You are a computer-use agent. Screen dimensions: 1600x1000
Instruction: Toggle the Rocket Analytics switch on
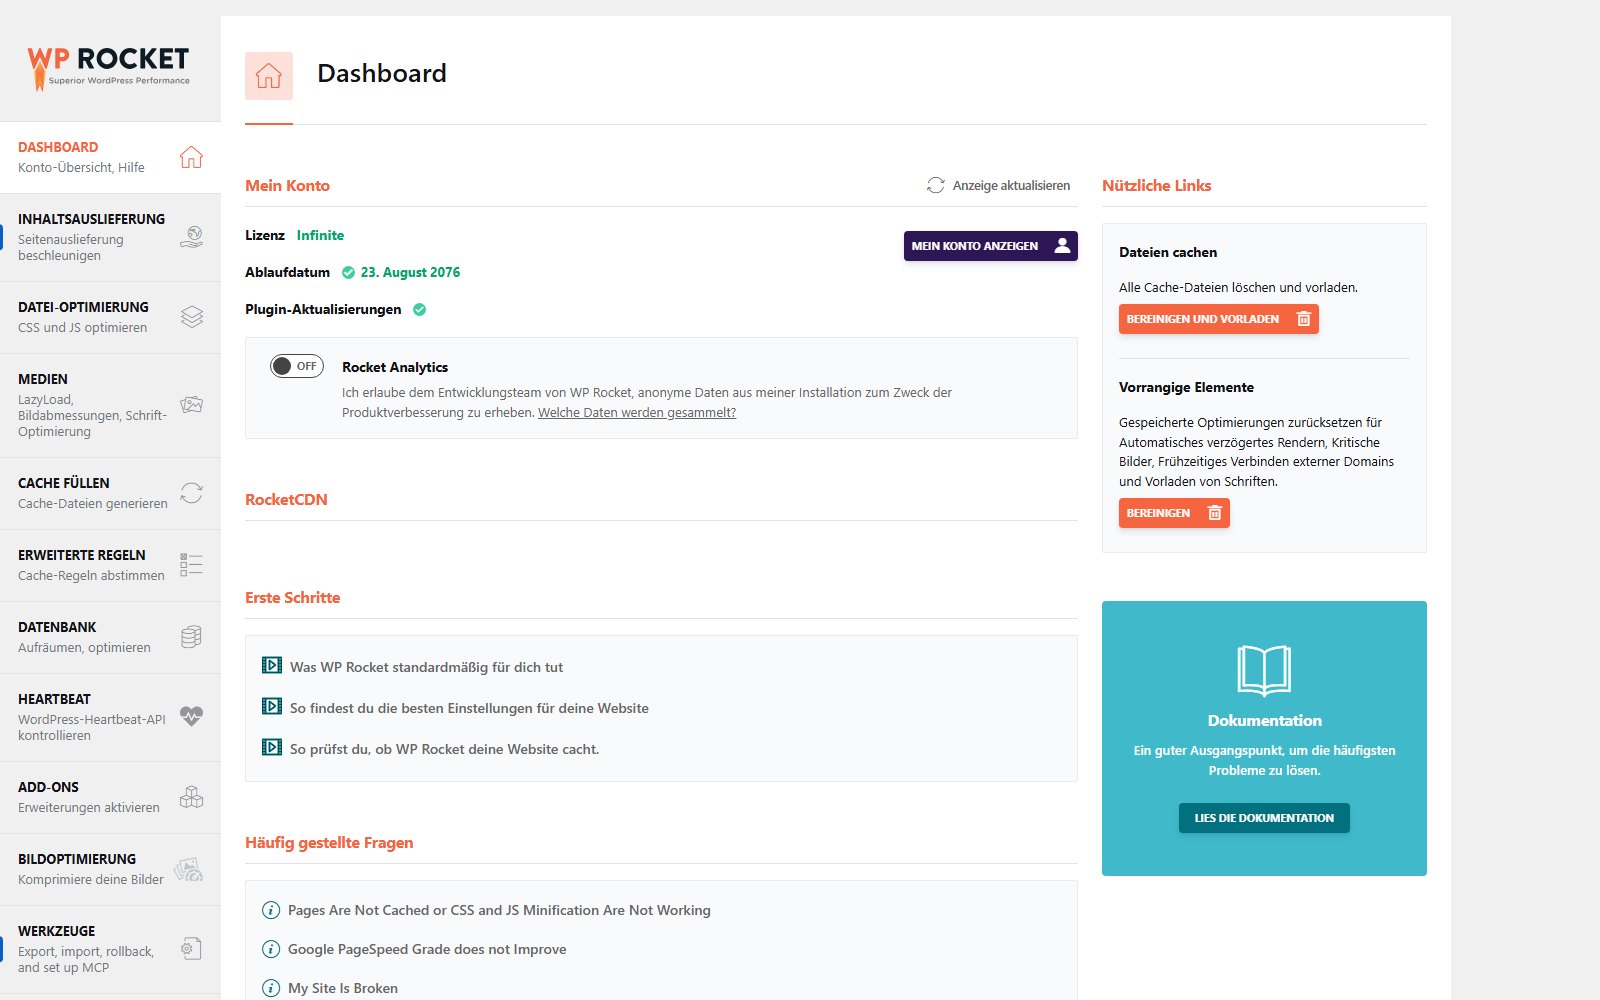297,366
